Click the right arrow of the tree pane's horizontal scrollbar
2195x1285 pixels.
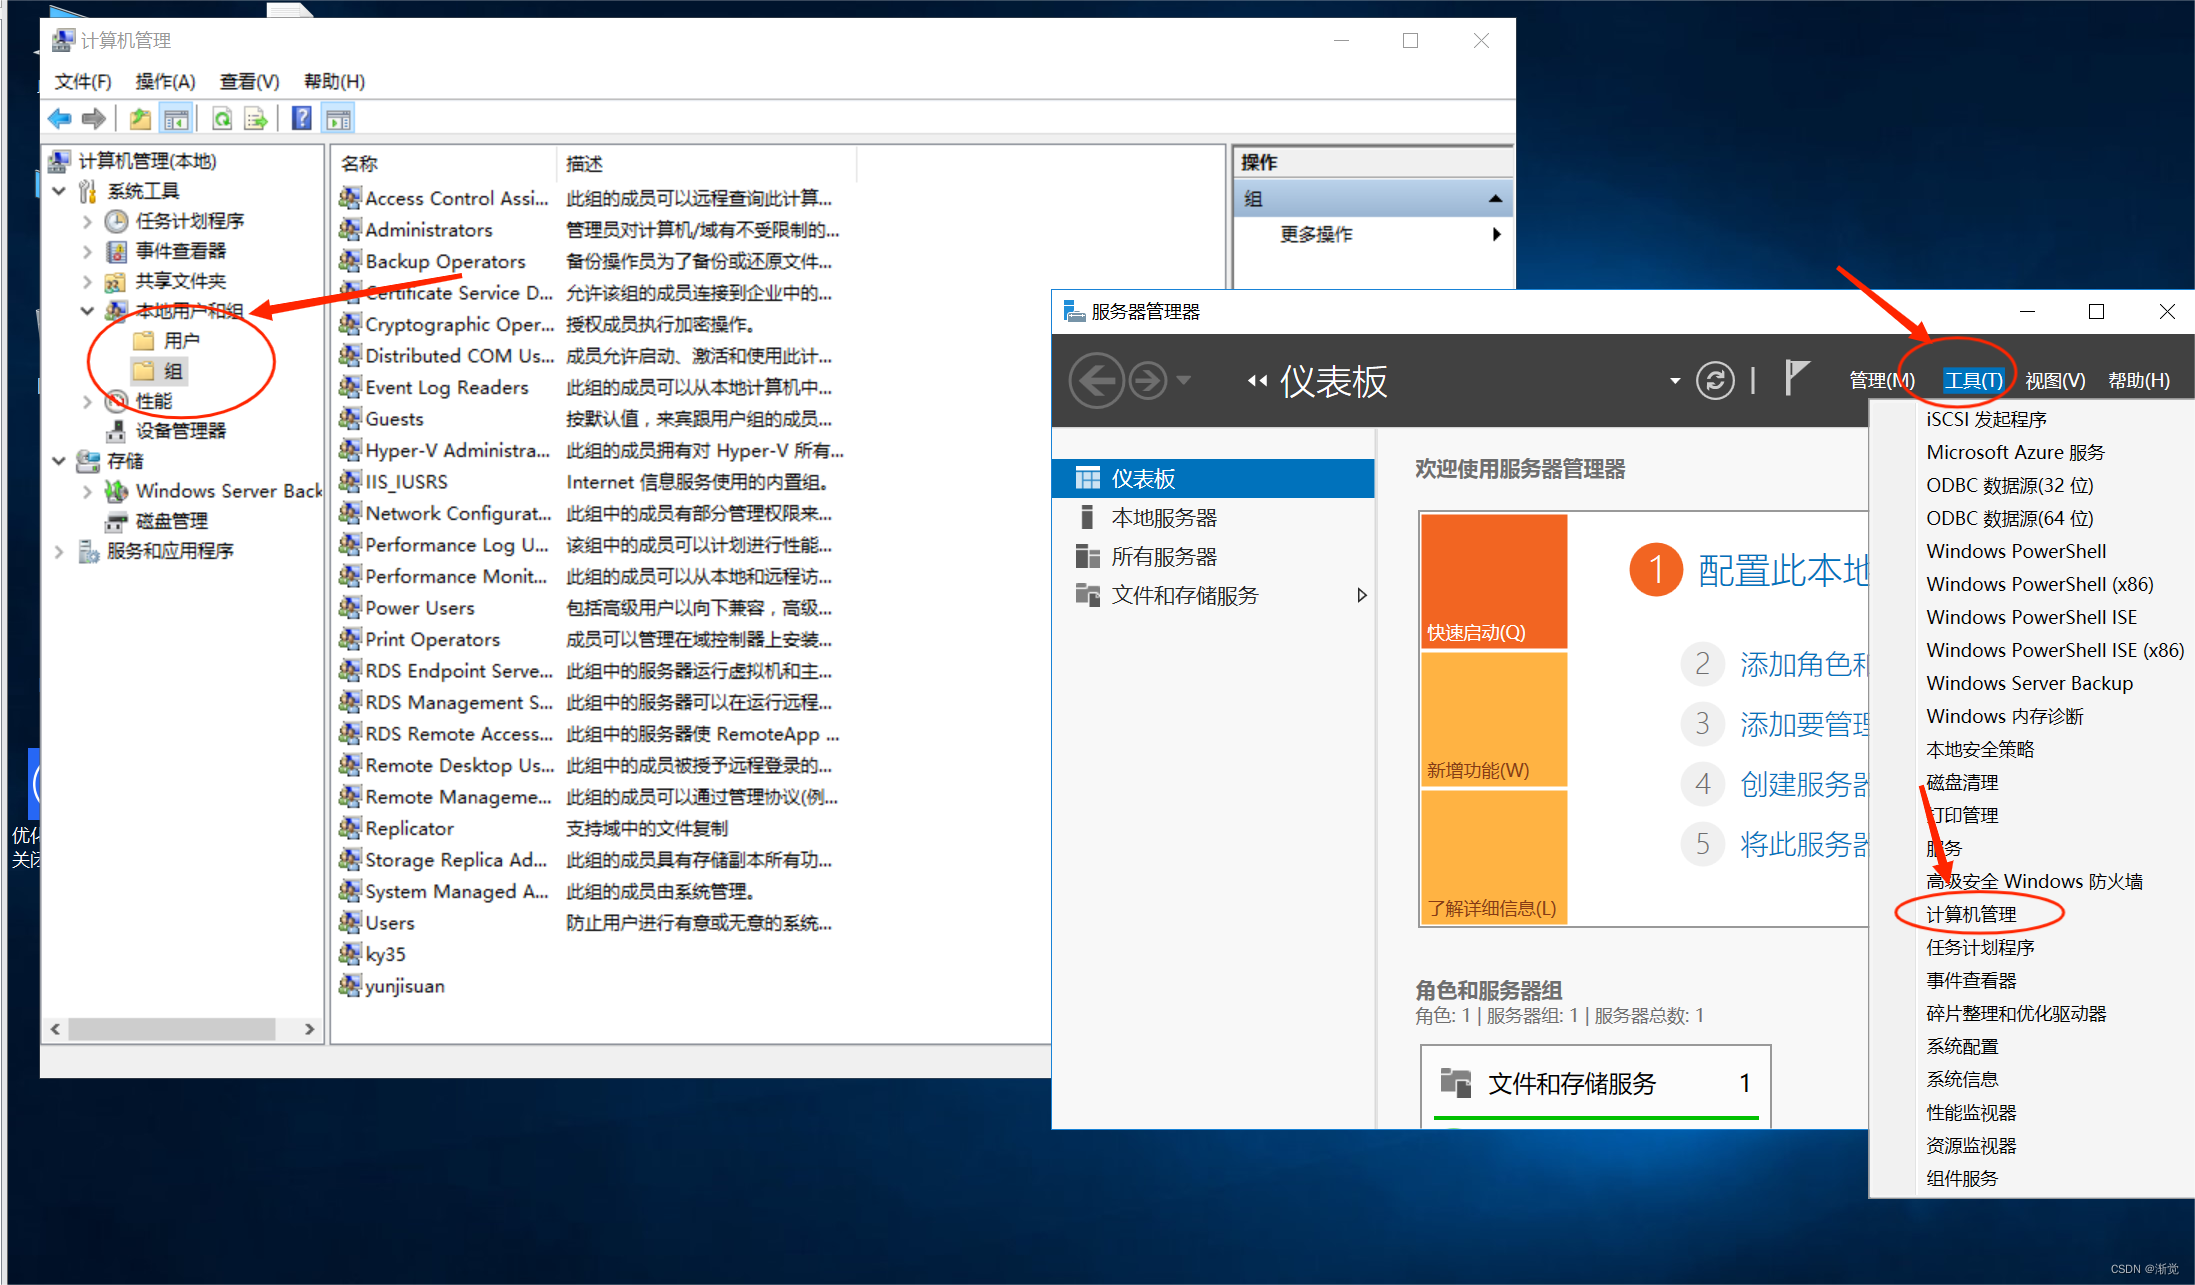click(x=310, y=1029)
